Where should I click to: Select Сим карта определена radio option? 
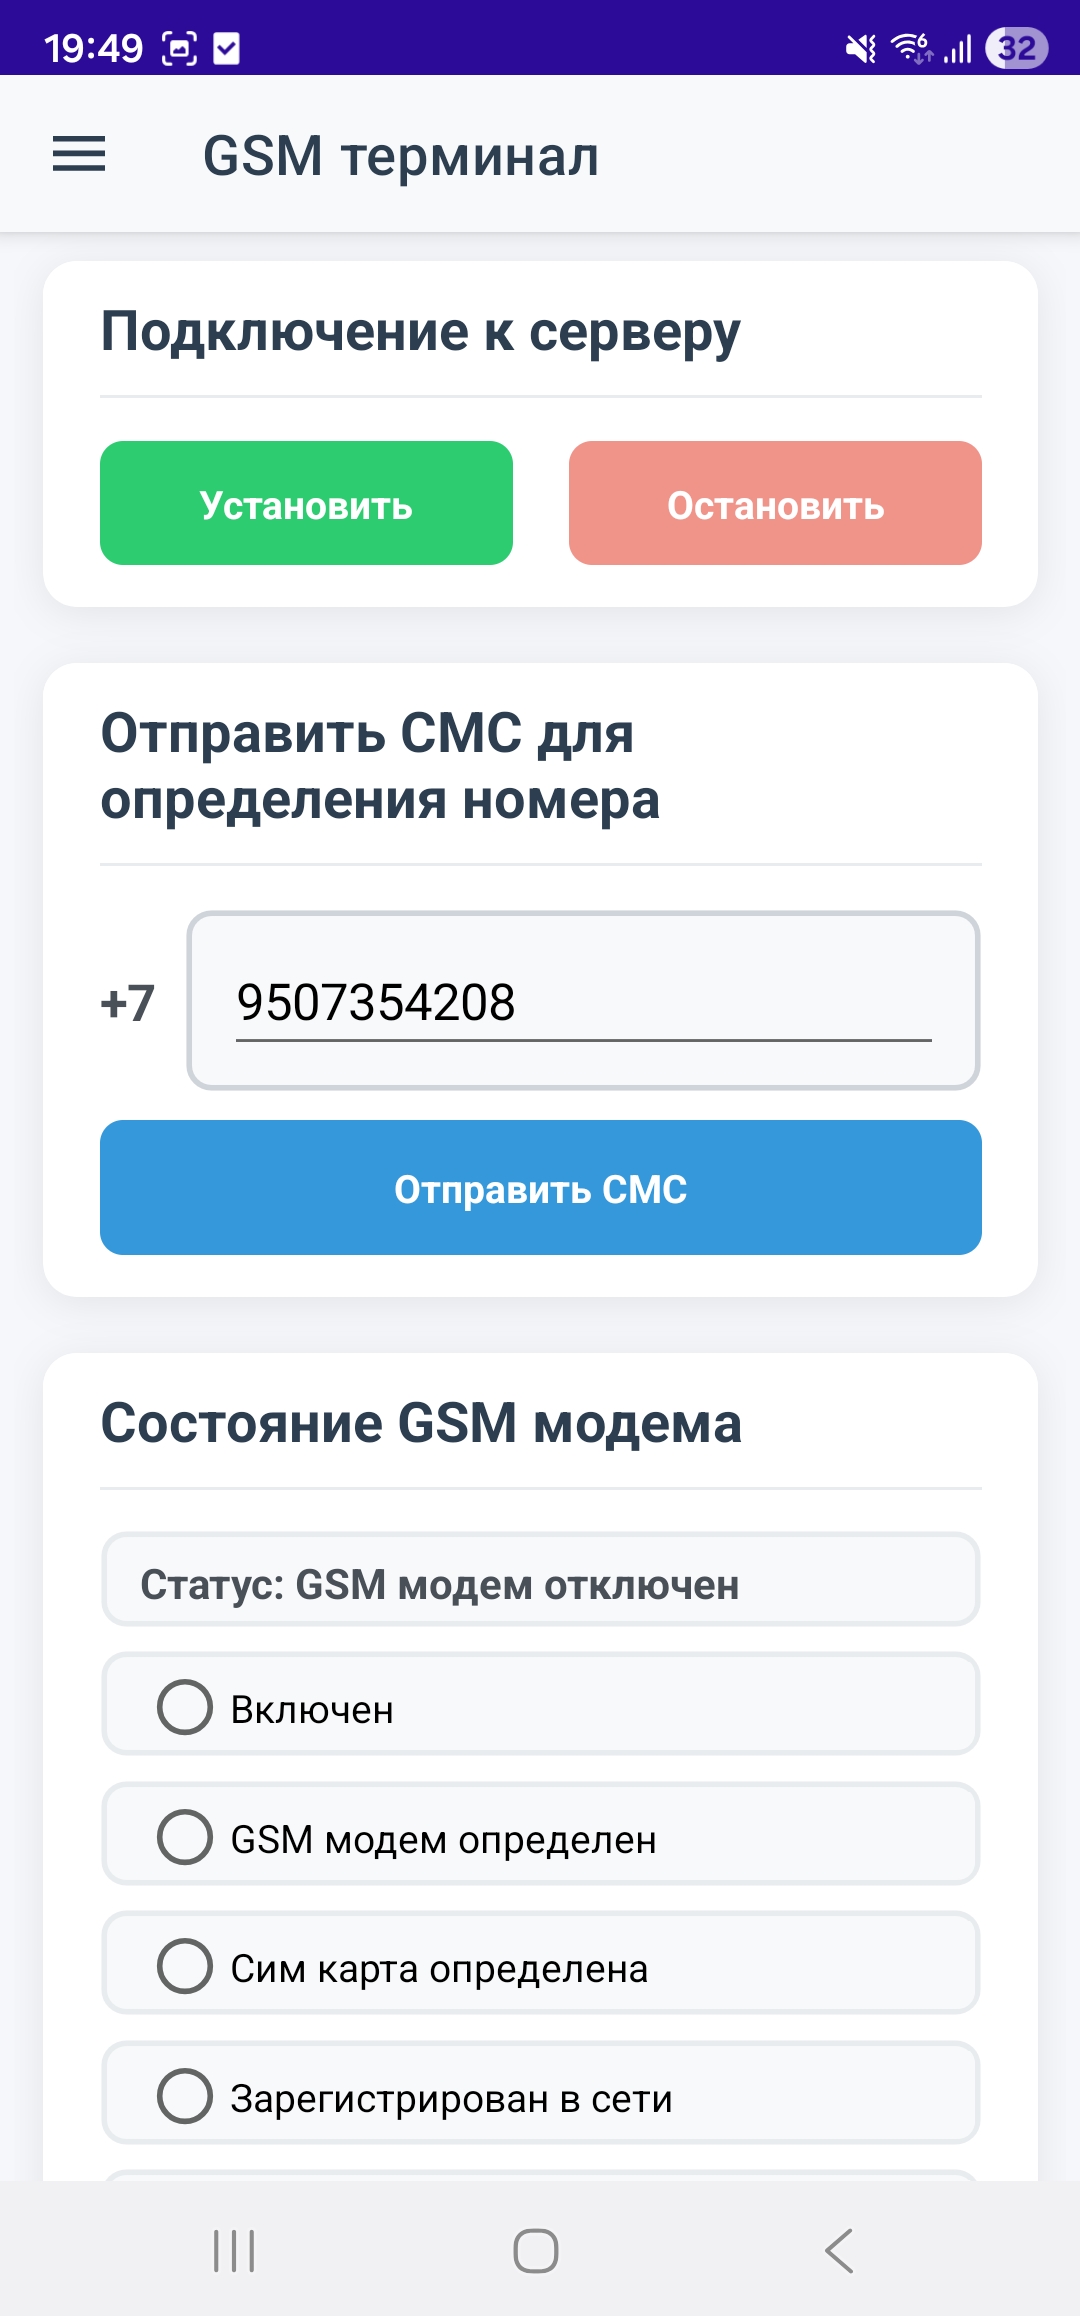(540, 1963)
